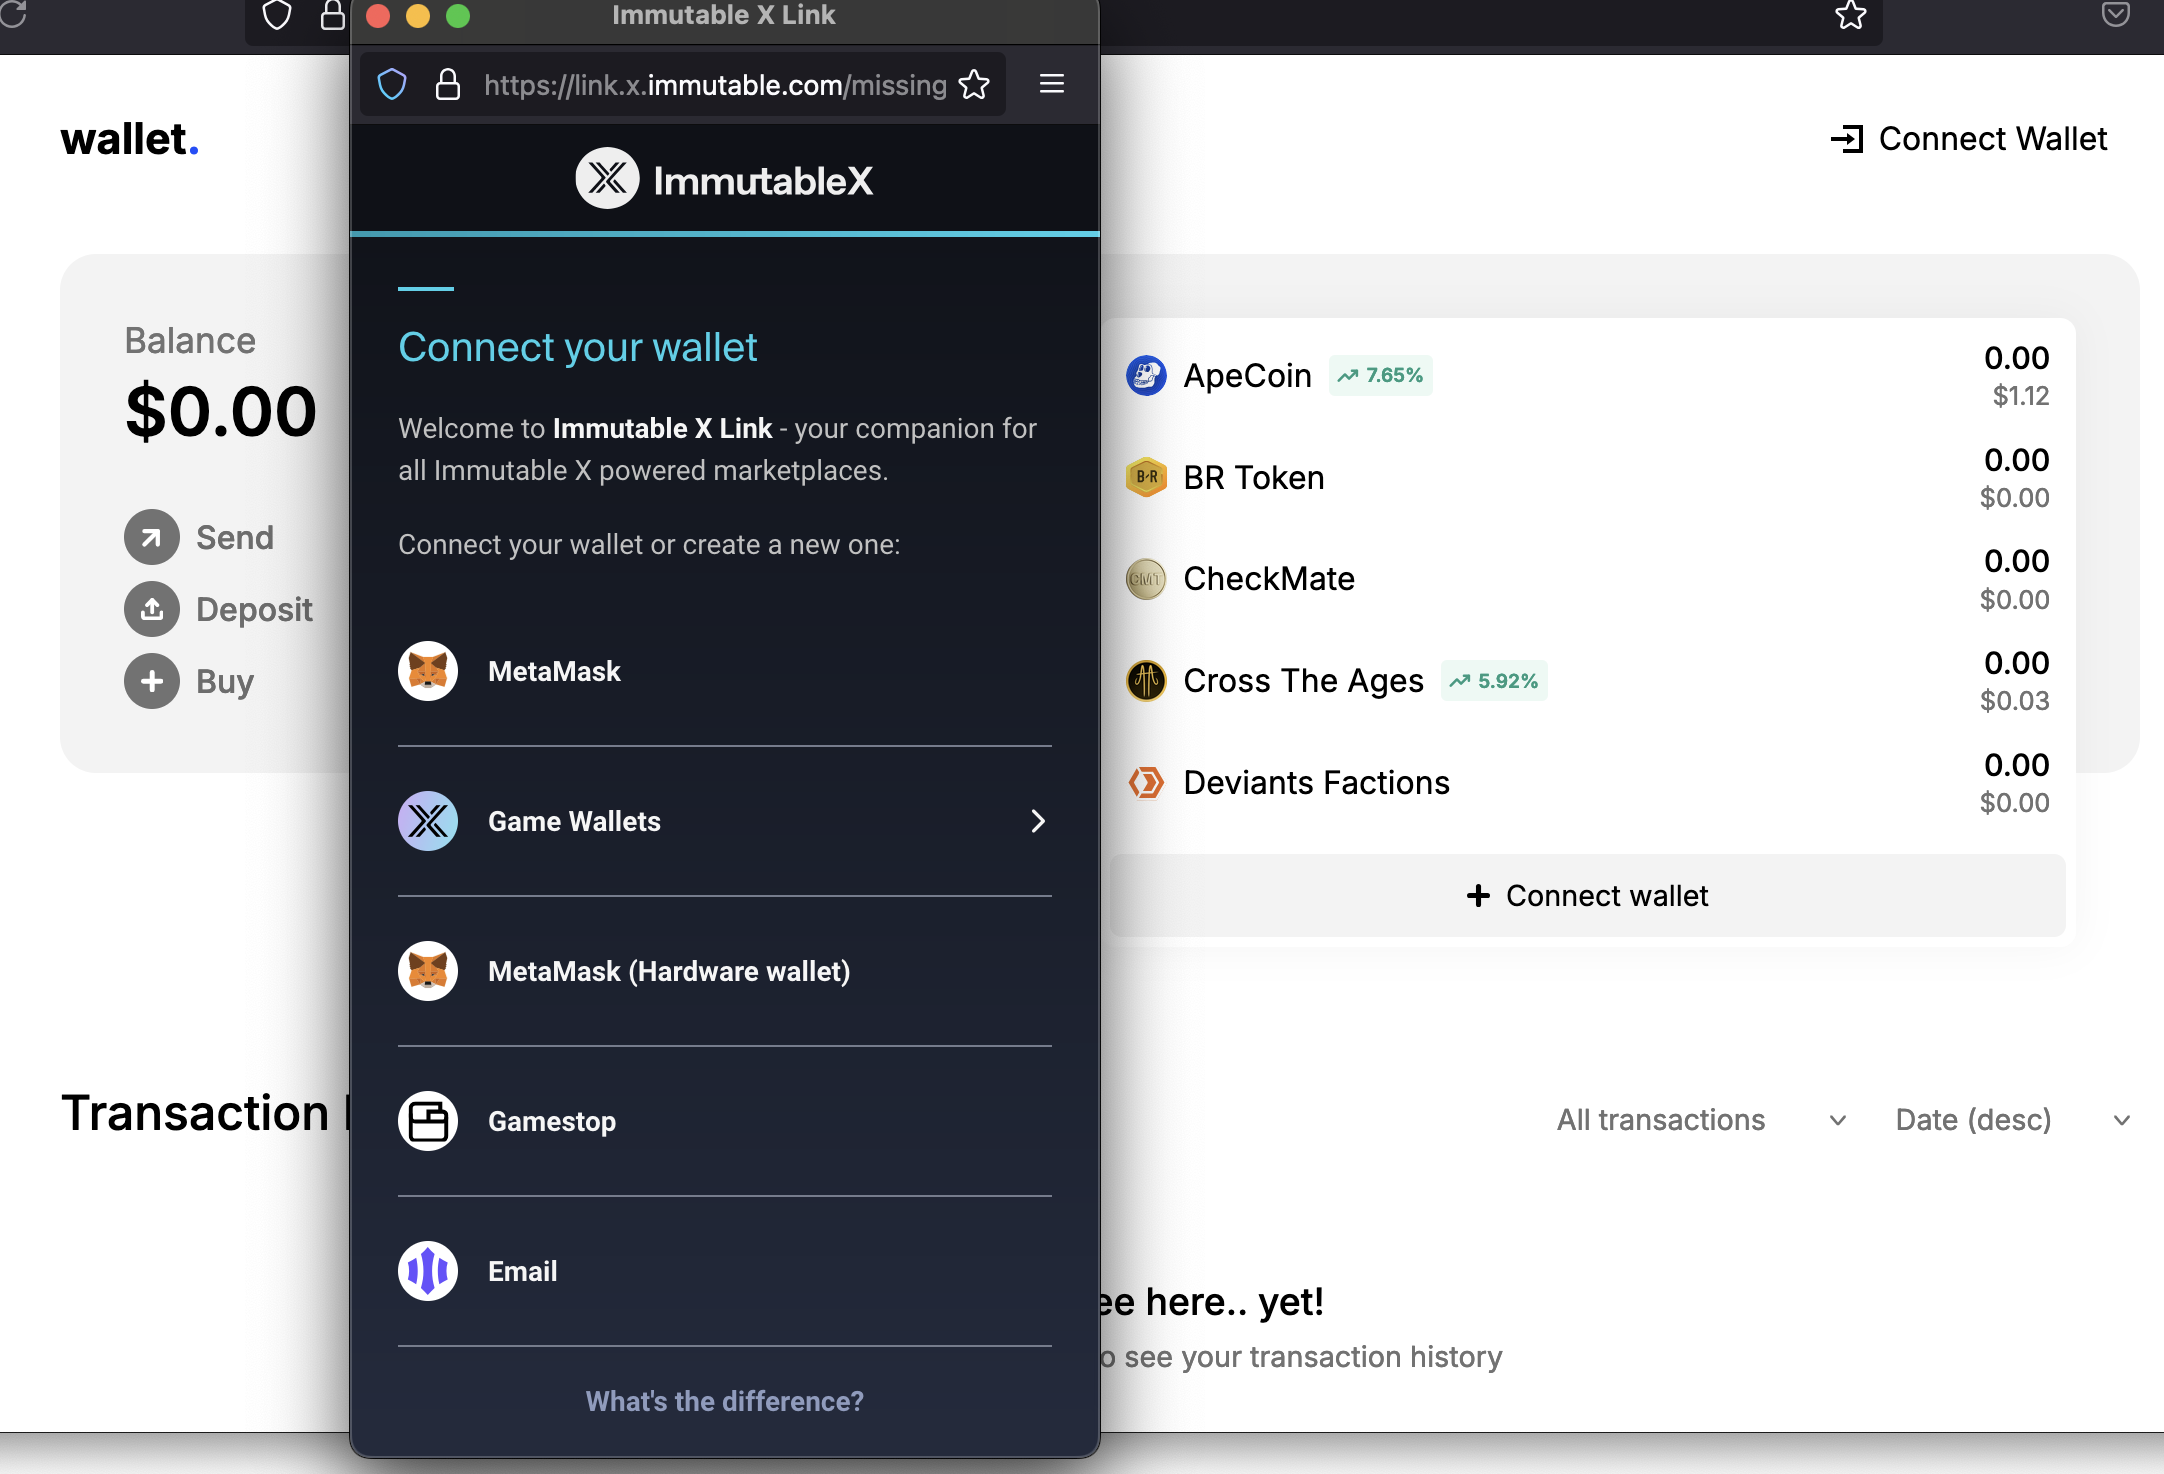Viewport: 2164px width, 1474px height.
Task: Click What's the difference link
Action: coord(724,1402)
